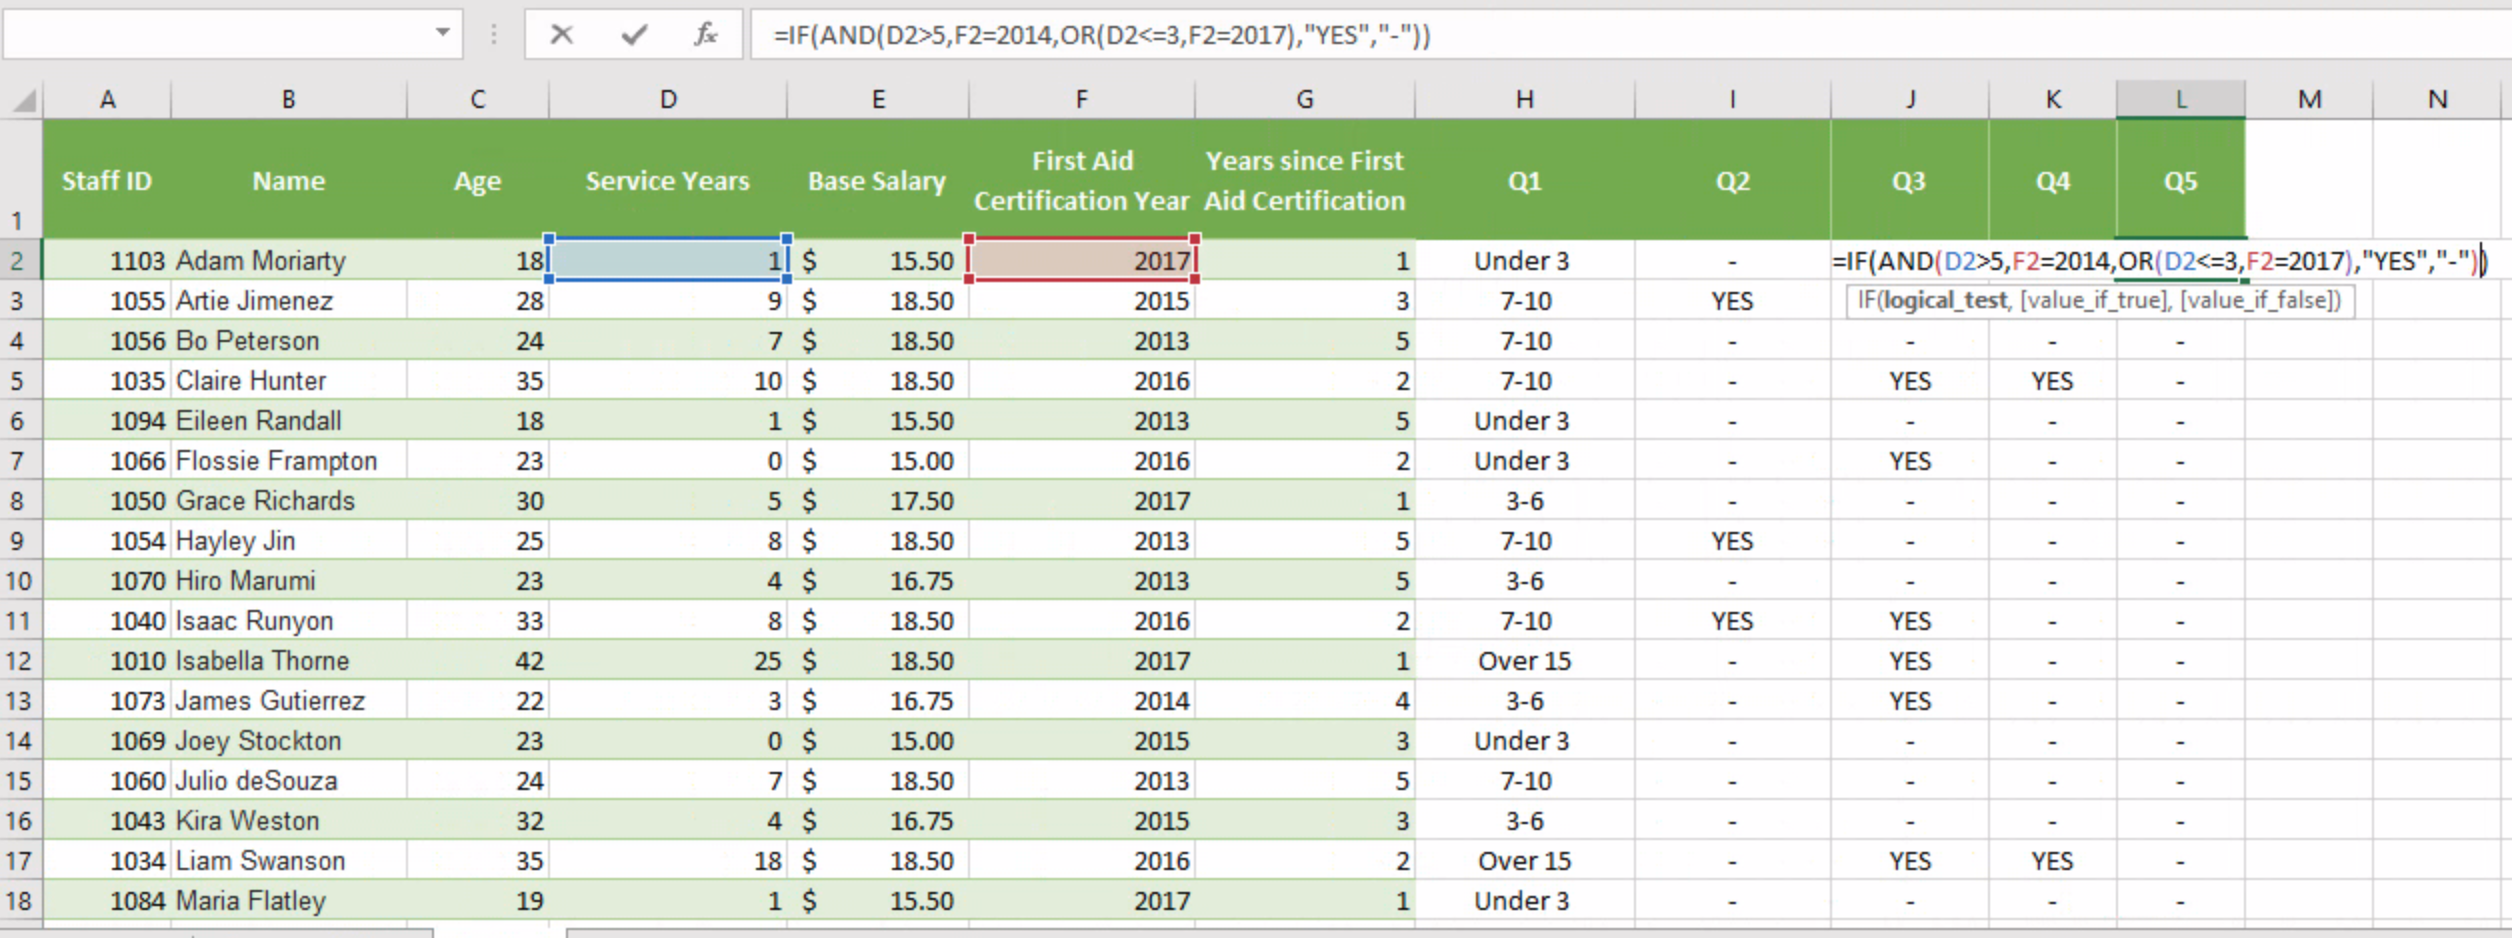The image size is (2512, 938).
Task: Confirm the formula with the checkmark icon
Action: (x=634, y=35)
